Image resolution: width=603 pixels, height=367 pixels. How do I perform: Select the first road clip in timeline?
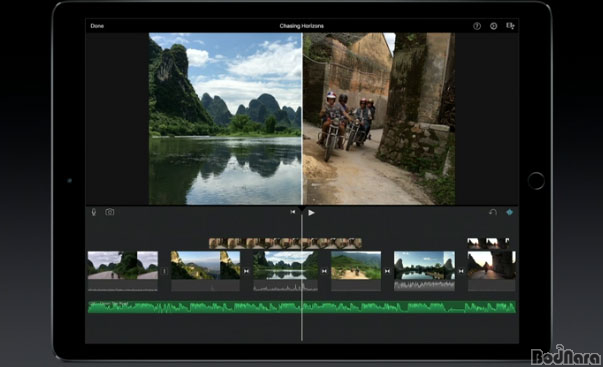coord(123,271)
